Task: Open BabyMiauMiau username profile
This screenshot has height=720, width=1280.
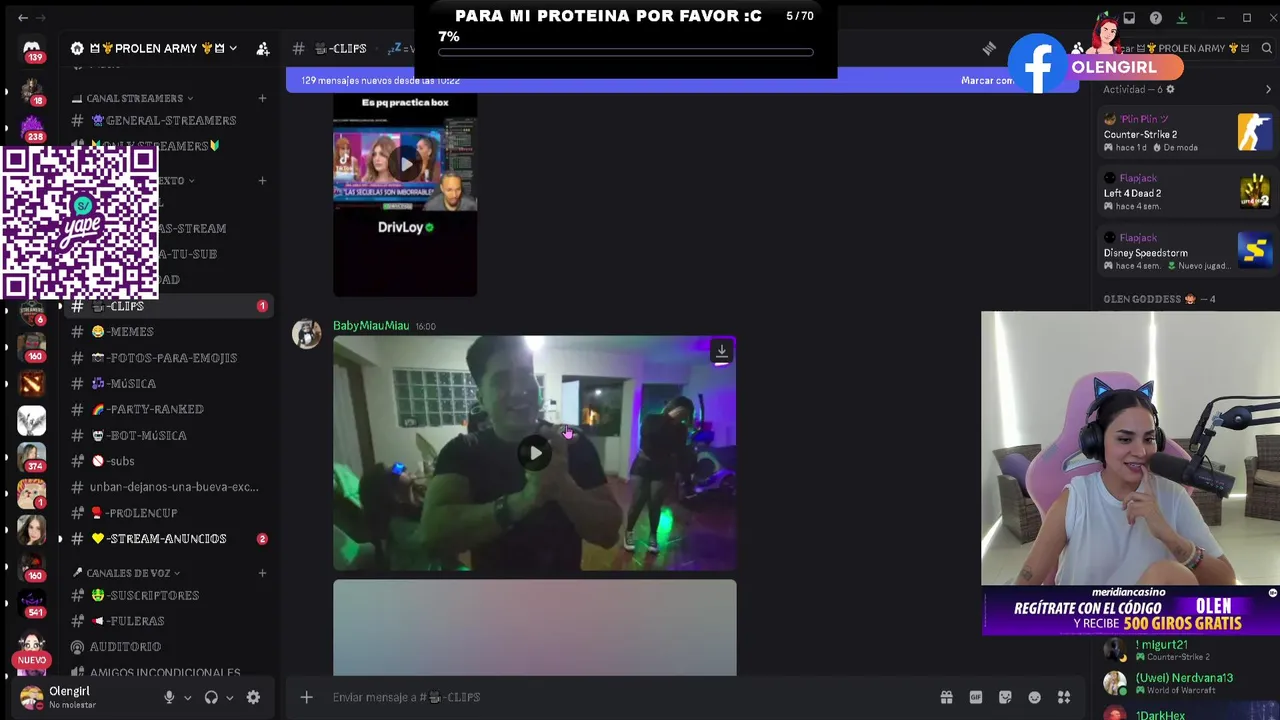Action: pyautogui.click(x=371, y=325)
